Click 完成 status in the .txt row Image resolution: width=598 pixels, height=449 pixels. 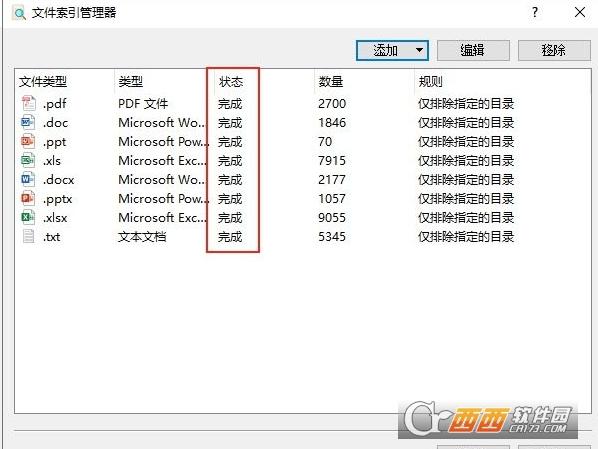tap(230, 237)
